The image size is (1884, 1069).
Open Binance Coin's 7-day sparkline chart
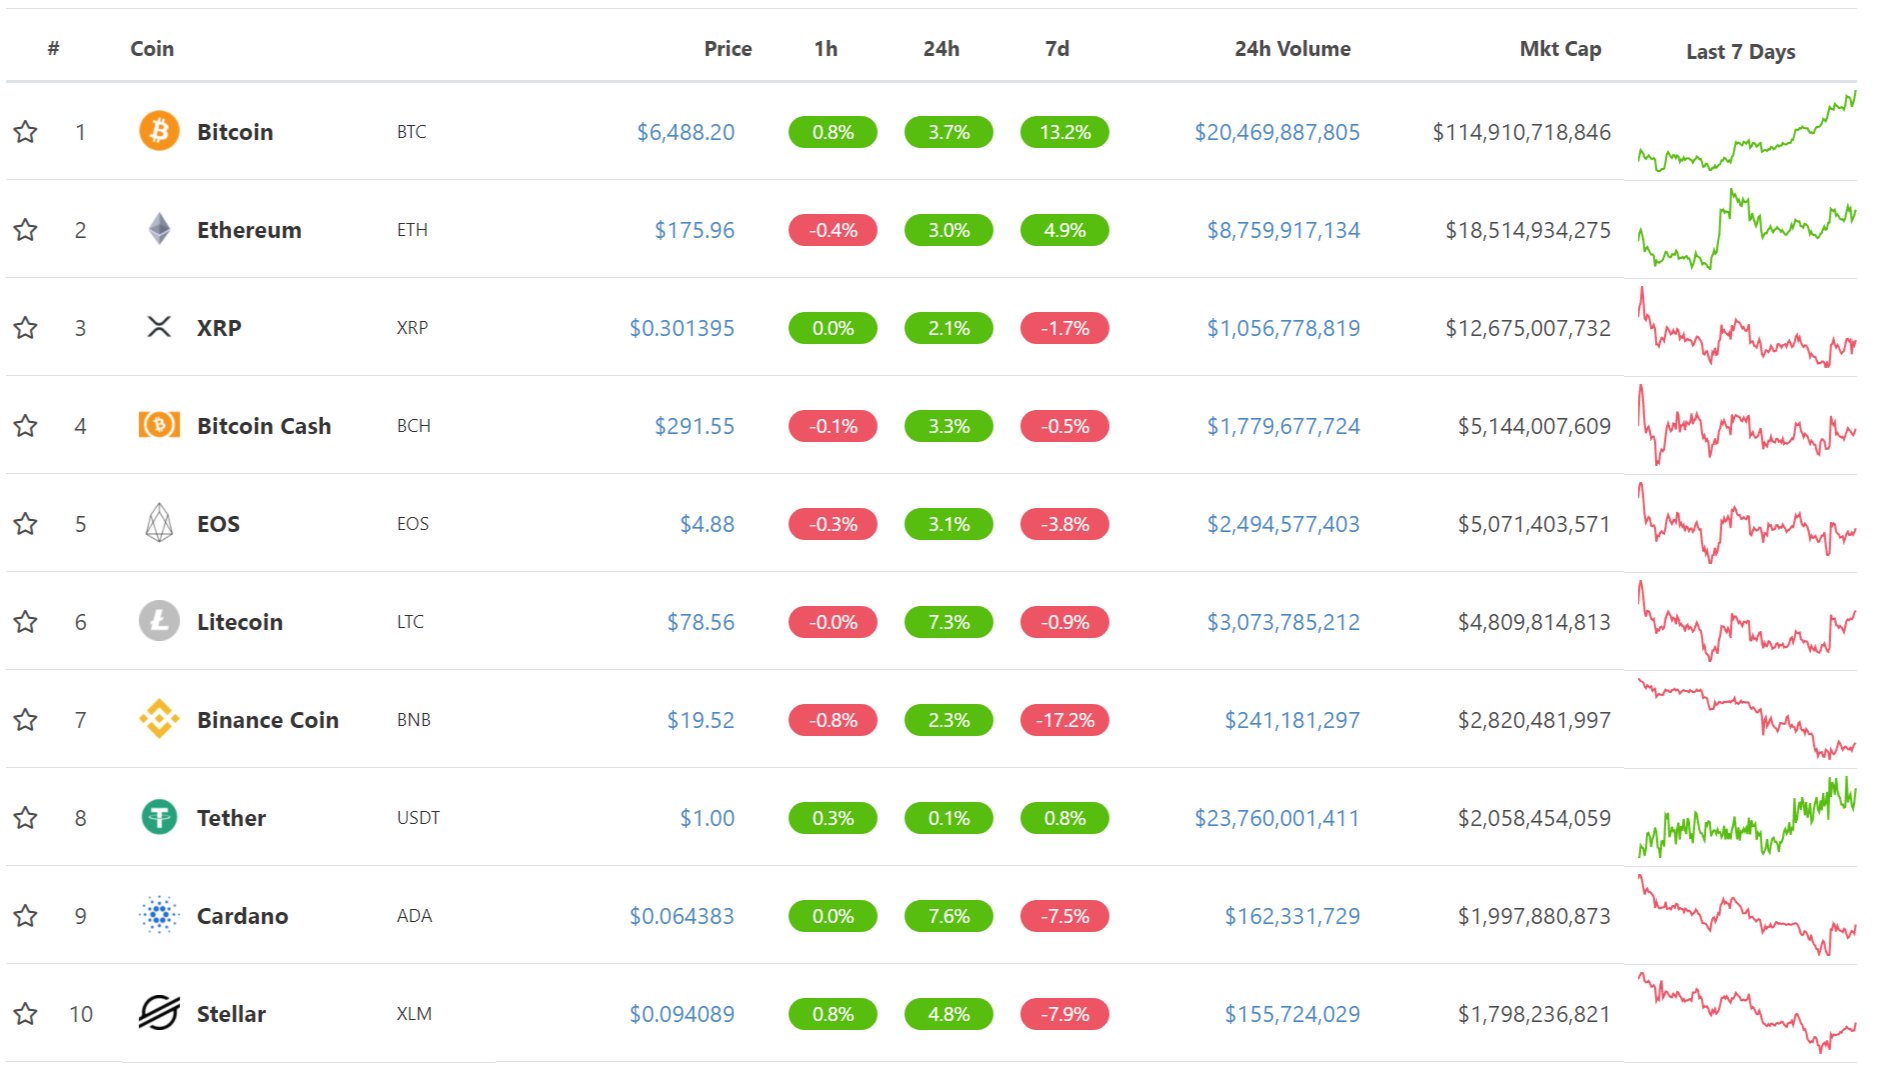(1747, 719)
